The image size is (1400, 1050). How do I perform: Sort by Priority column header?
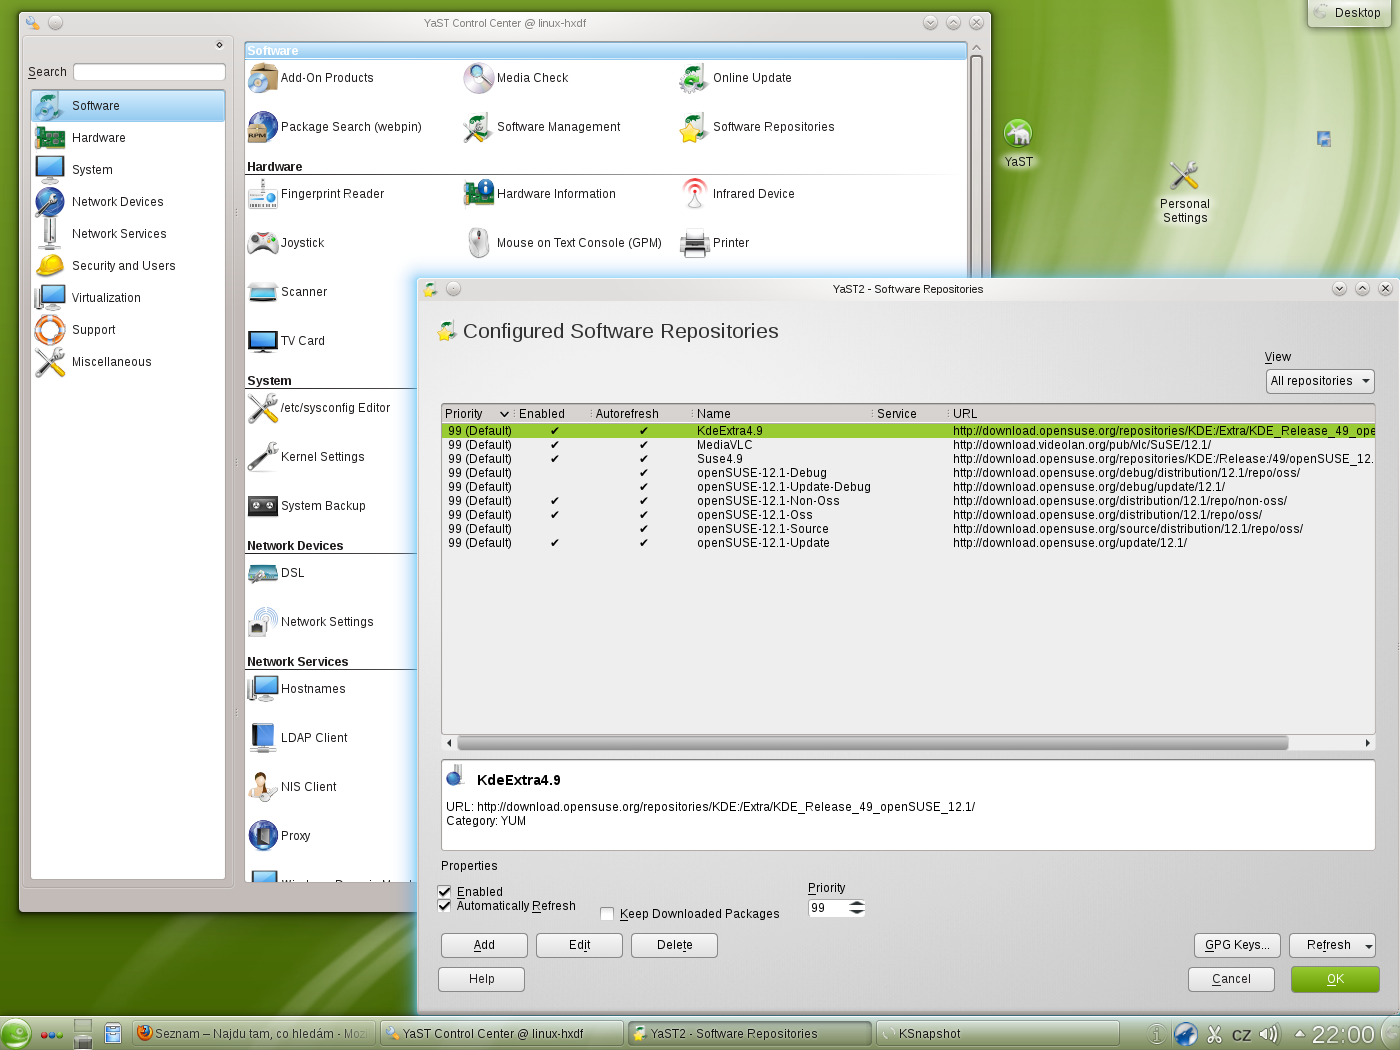point(476,414)
